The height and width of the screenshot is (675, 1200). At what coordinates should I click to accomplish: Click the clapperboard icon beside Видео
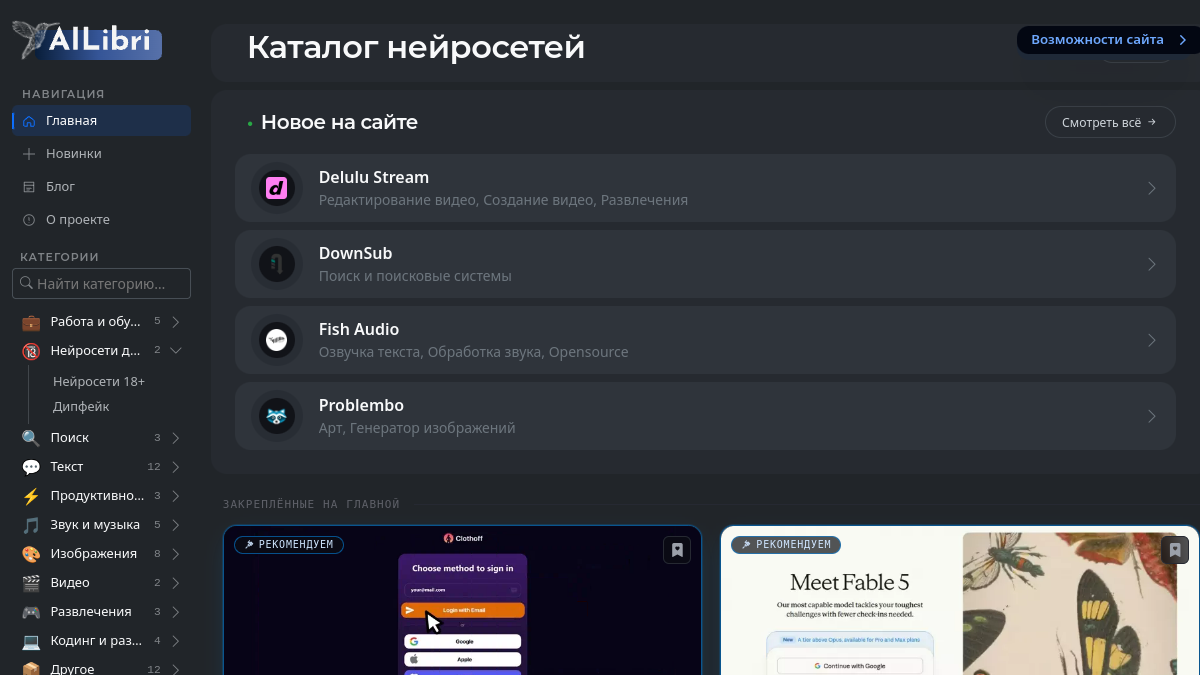31,583
